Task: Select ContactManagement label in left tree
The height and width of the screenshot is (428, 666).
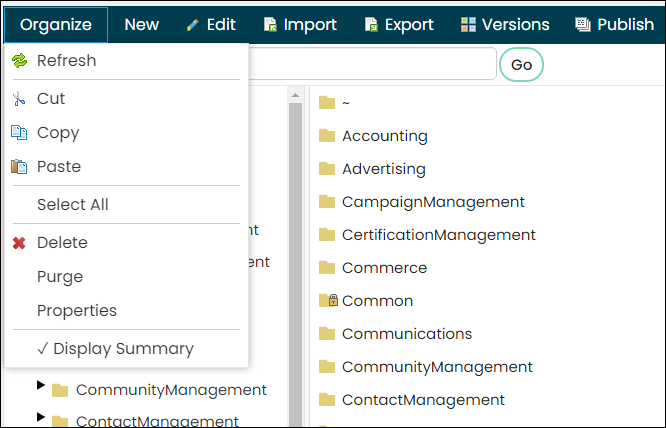Action: (157, 420)
